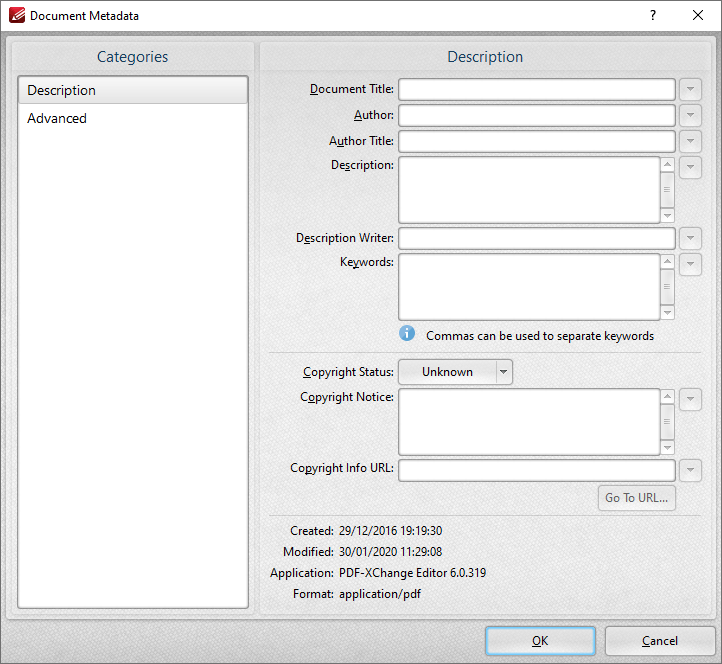Click the Application value PDF-XChange Editor 6.0.319

(413, 573)
